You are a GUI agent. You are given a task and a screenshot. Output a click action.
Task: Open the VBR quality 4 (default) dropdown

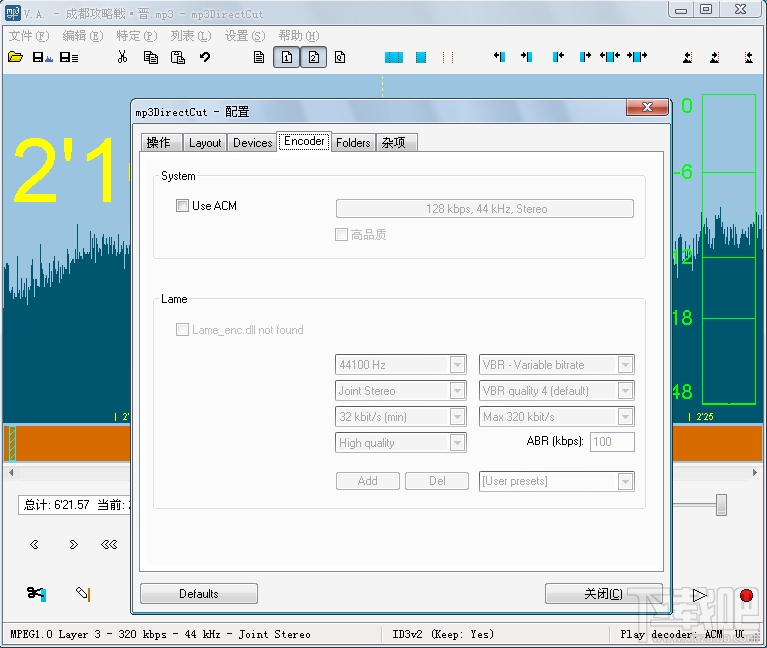pos(557,391)
